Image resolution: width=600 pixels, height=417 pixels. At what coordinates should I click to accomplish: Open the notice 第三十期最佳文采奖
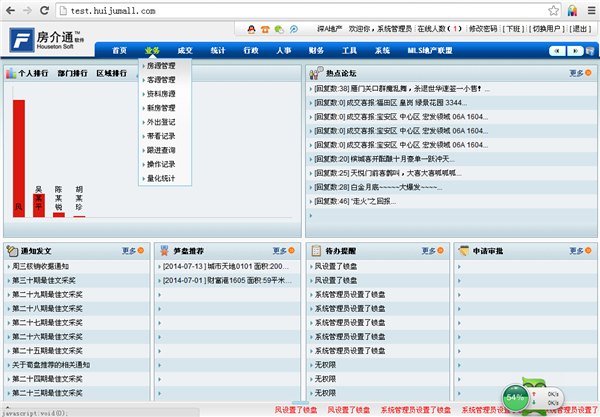44,280
